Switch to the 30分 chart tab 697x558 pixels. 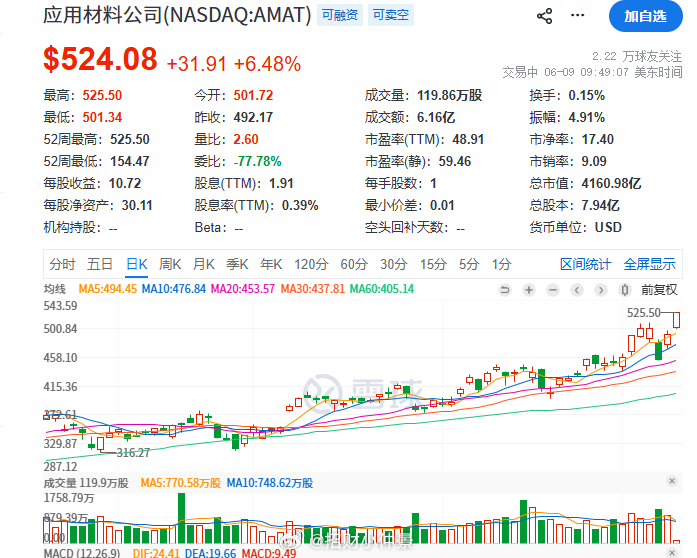[393, 264]
